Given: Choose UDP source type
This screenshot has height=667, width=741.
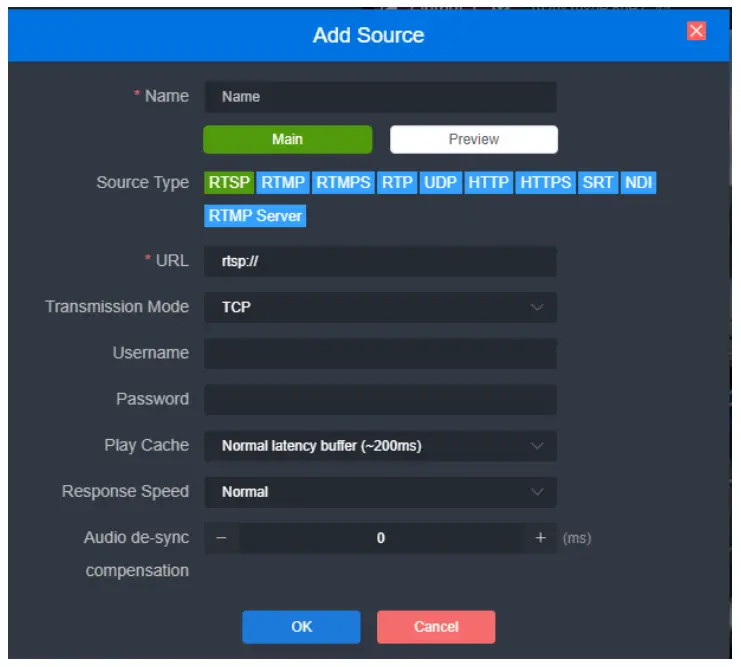Looking at the screenshot, I should (x=440, y=182).
